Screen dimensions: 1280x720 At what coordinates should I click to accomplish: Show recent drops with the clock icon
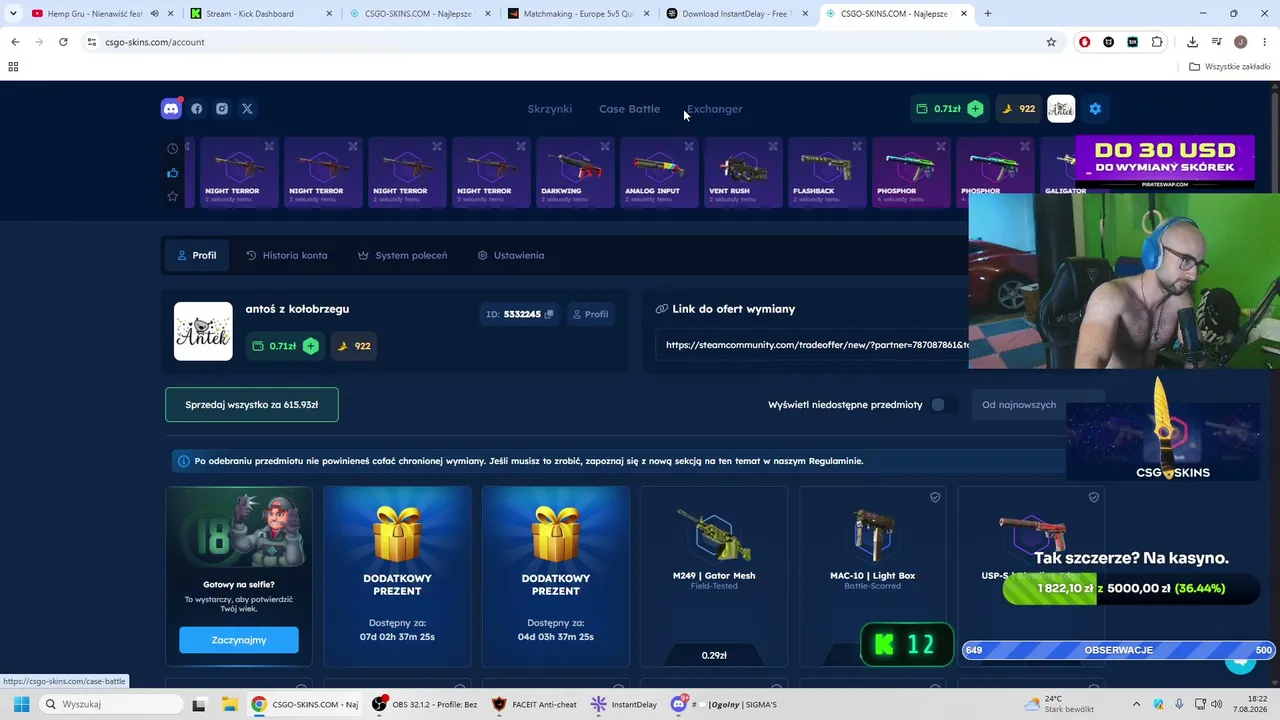coord(172,149)
